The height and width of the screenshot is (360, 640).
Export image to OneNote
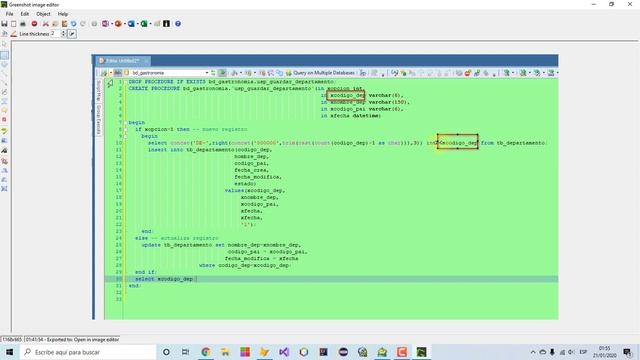coord(105,24)
